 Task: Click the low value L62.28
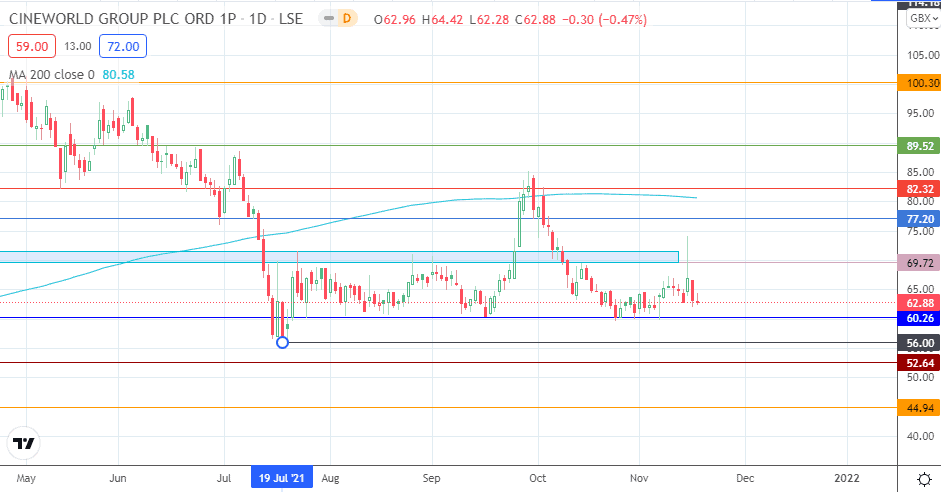pos(489,20)
